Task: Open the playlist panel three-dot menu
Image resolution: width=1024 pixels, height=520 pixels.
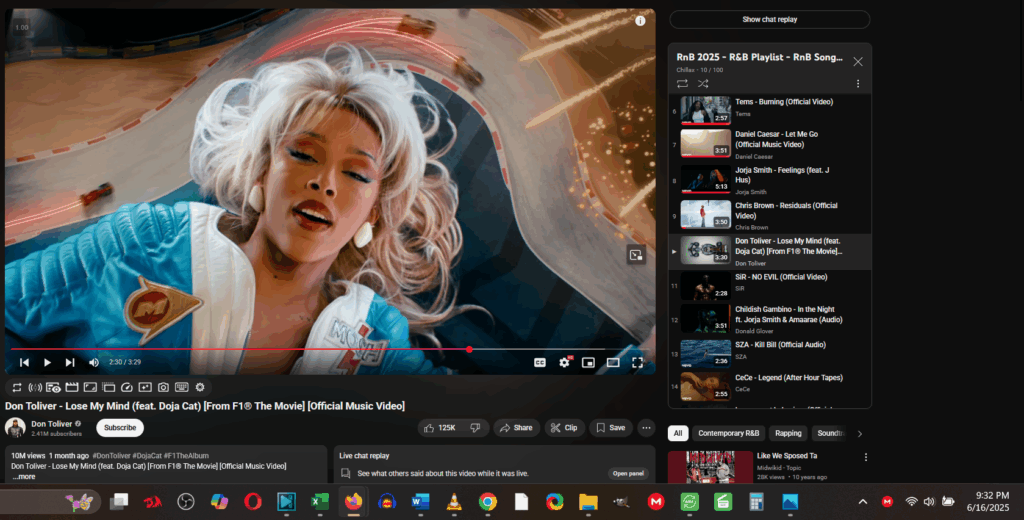Action: 857,84
